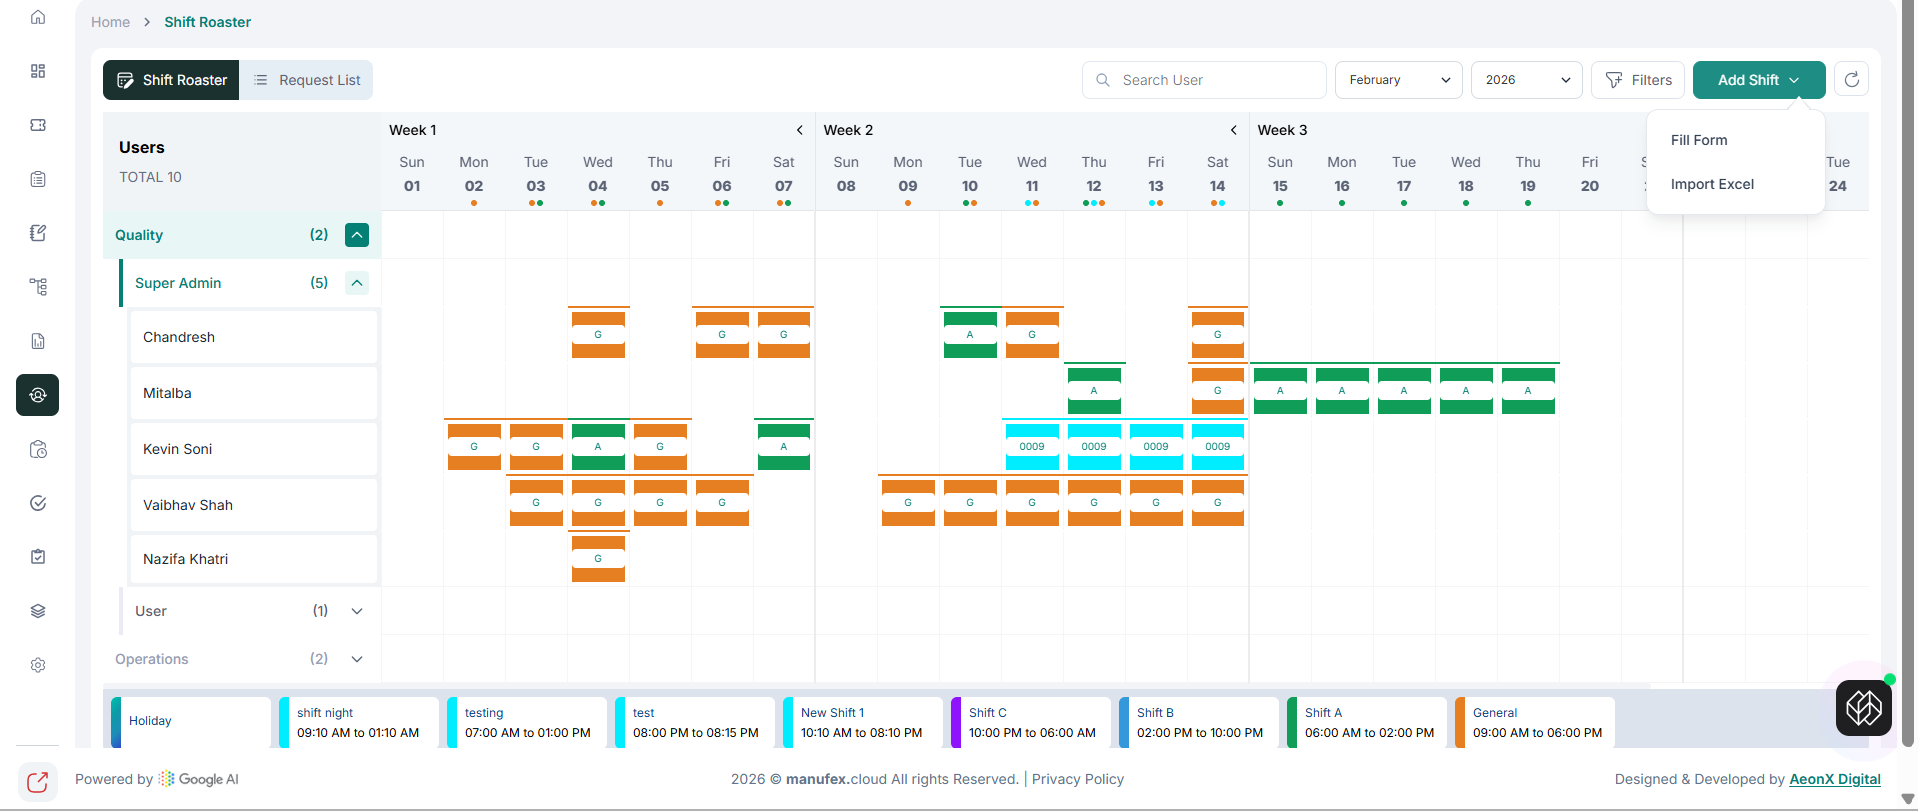
Task: Collapse the Quality department group
Action: (x=357, y=235)
